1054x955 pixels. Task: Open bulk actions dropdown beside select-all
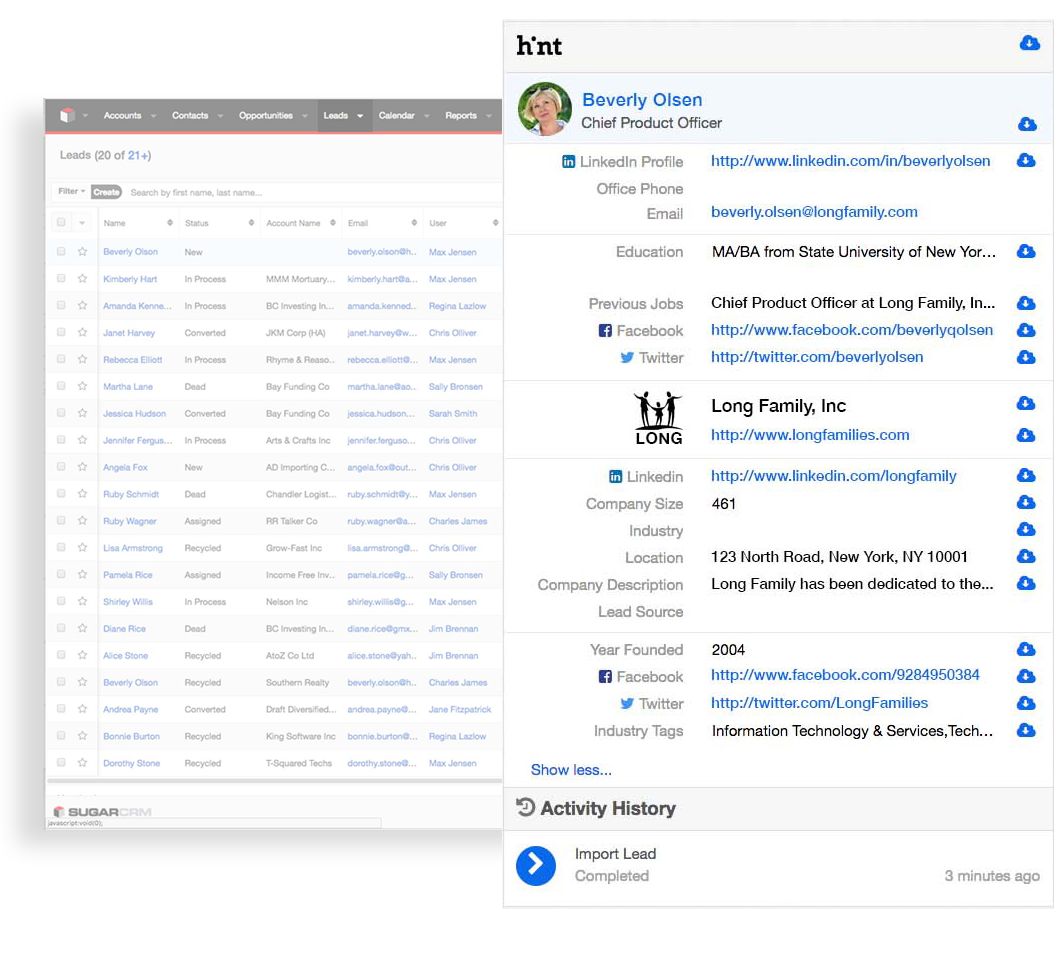pos(82,223)
